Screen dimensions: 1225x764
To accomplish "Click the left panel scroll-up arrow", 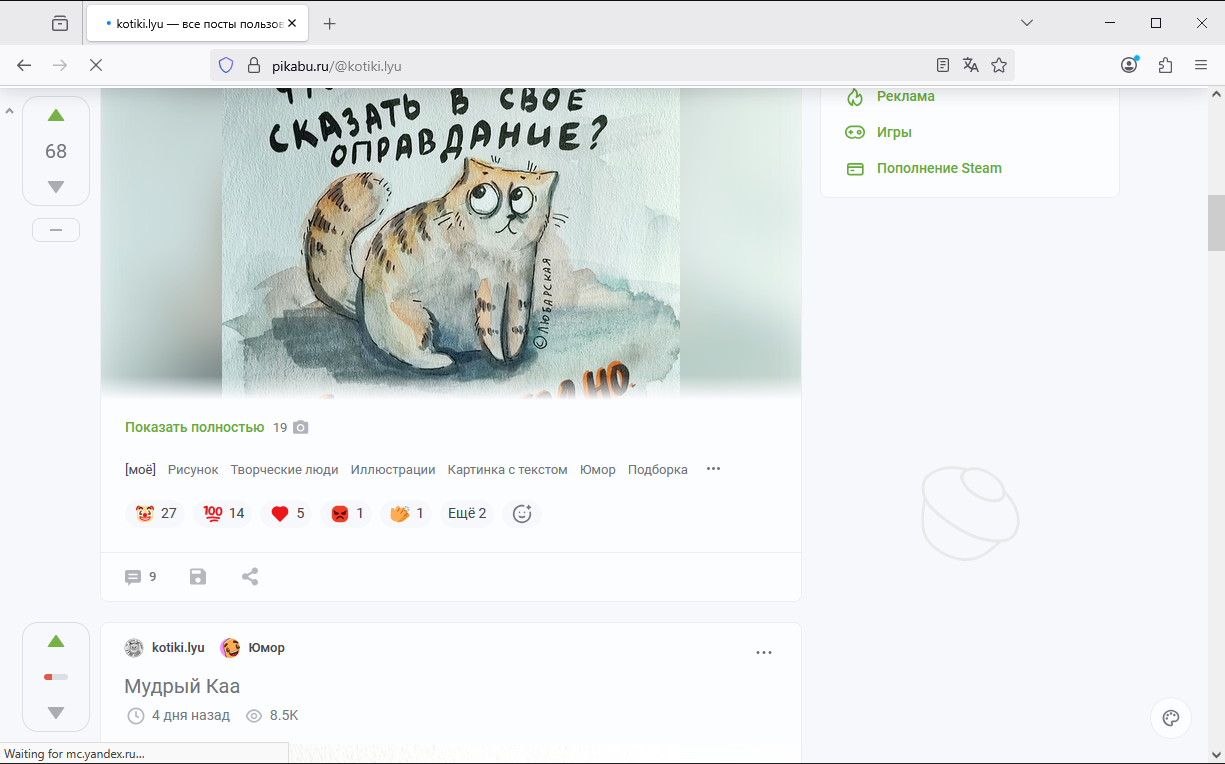I will pos(9,110).
